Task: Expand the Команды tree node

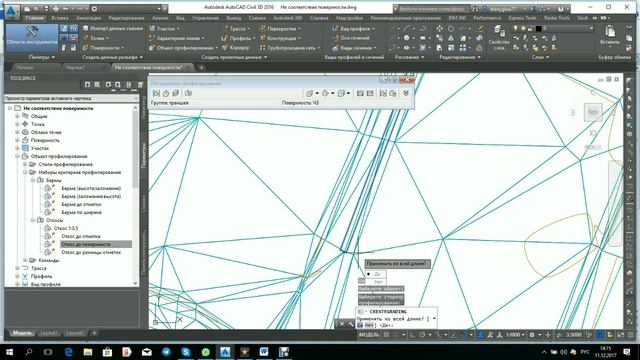Action: point(25,260)
